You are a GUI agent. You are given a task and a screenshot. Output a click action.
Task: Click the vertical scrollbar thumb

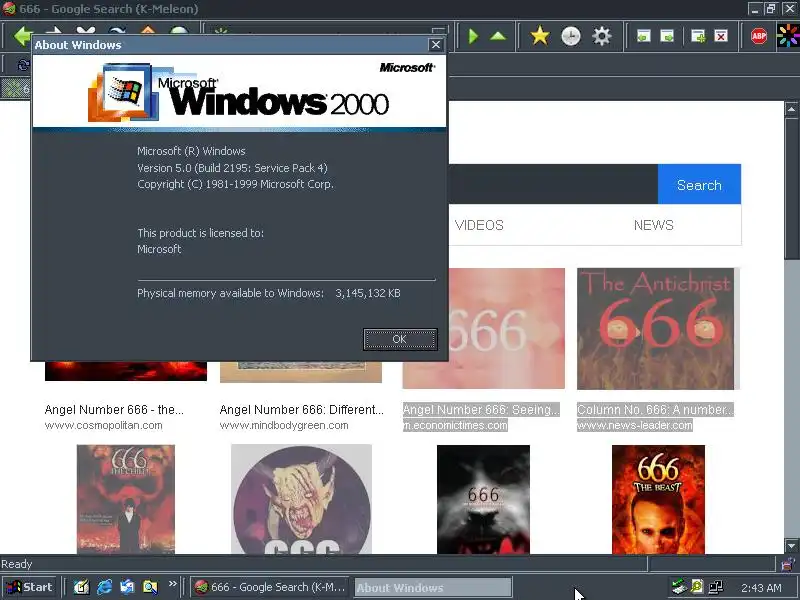pyautogui.click(x=791, y=189)
